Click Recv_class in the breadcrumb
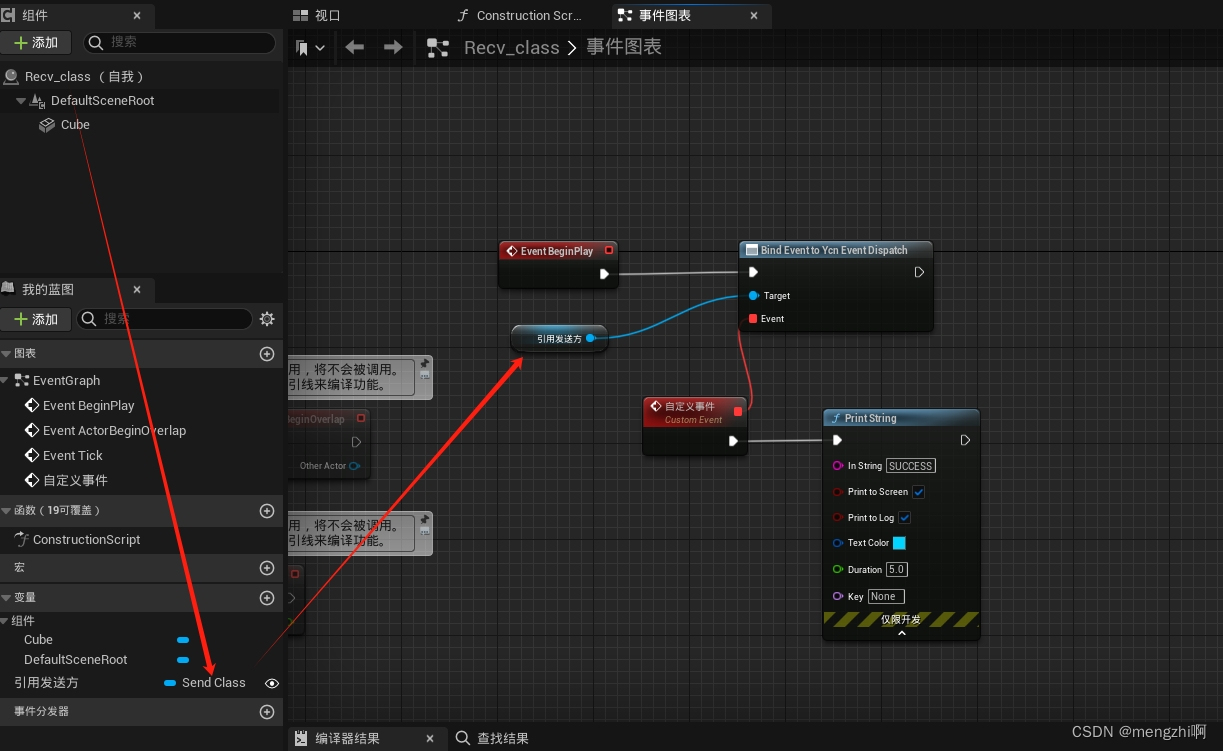The width and height of the screenshot is (1223, 751). pyautogui.click(x=511, y=48)
